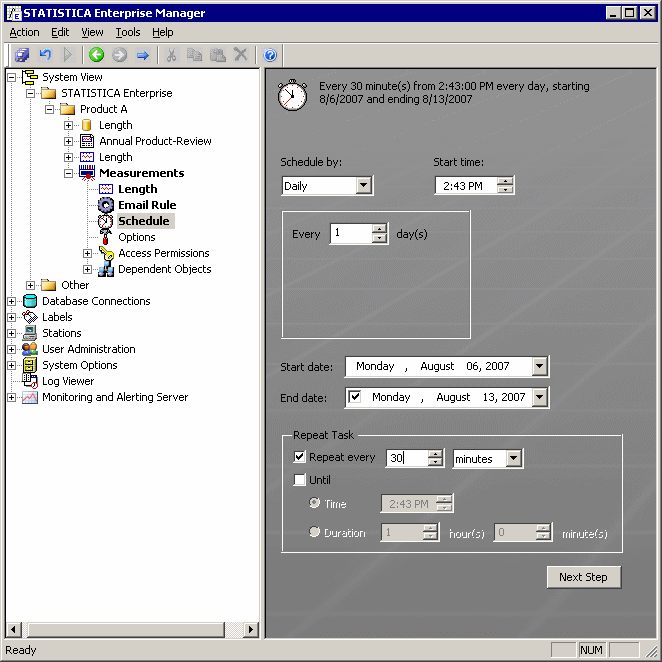Click in the Every day(s) number field
Image resolution: width=662 pixels, height=662 pixels.
click(x=352, y=233)
